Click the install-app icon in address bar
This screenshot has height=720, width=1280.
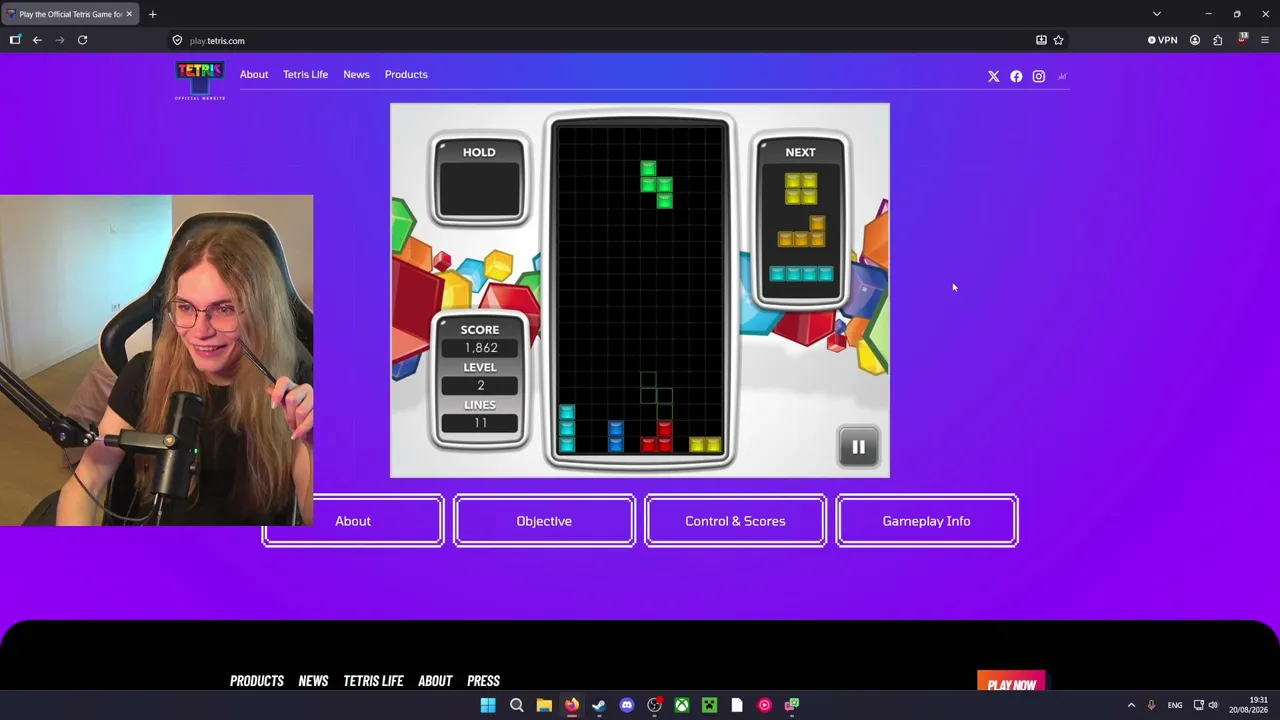pyautogui.click(x=1041, y=40)
